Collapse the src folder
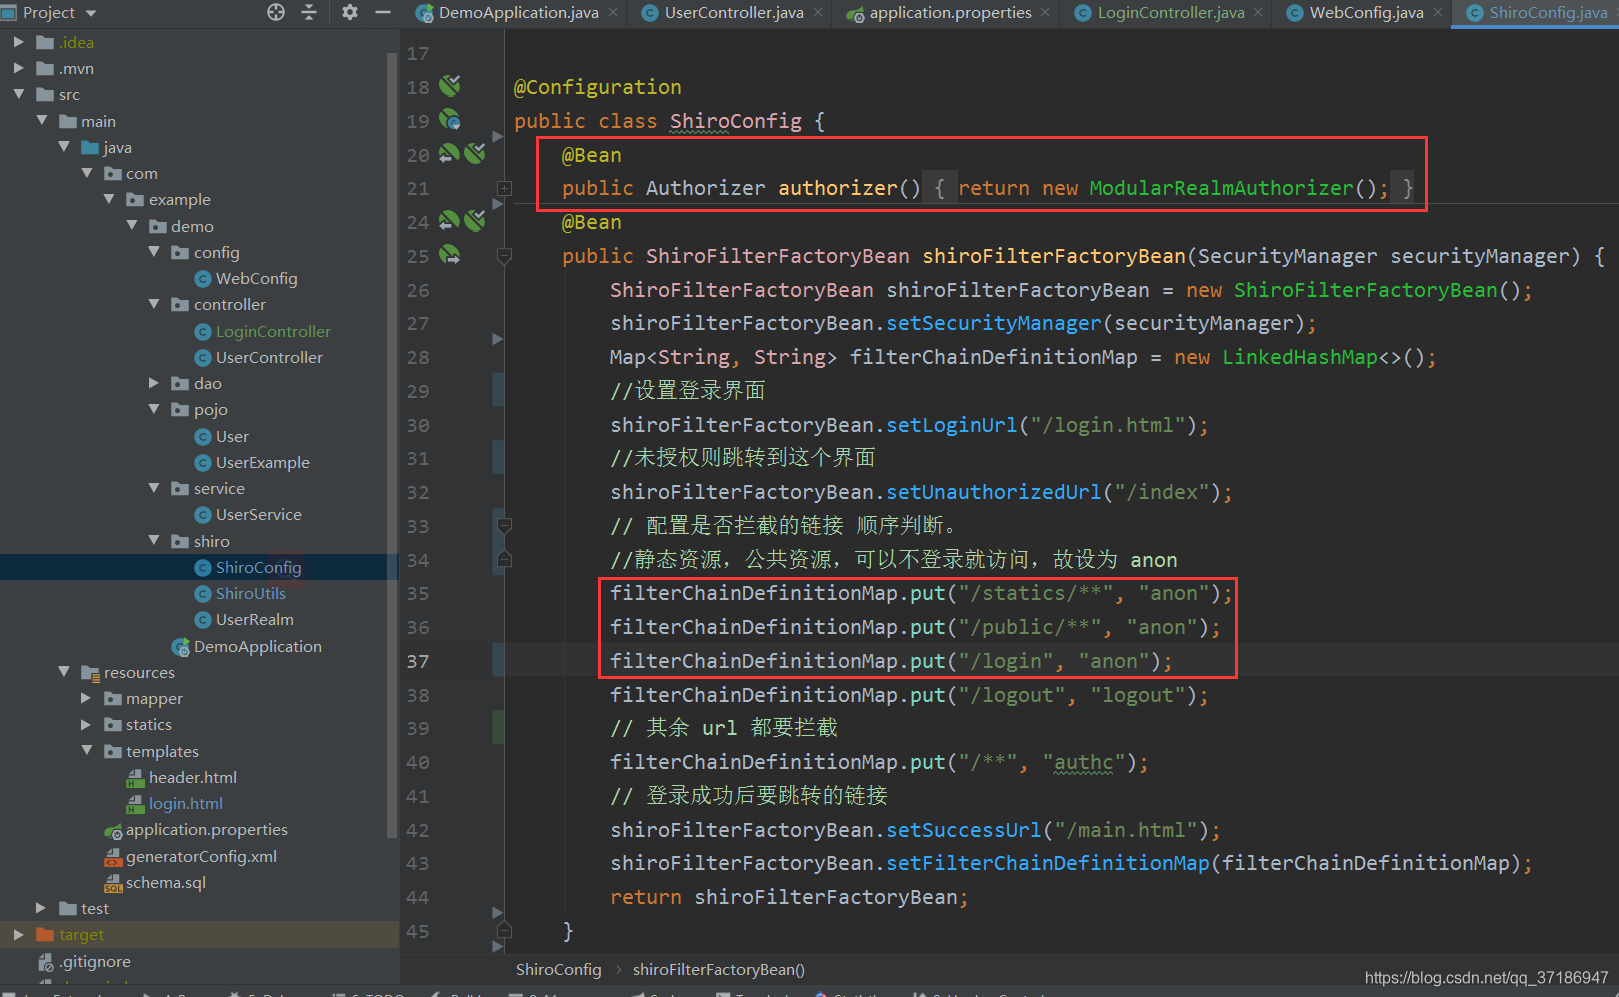 18,94
